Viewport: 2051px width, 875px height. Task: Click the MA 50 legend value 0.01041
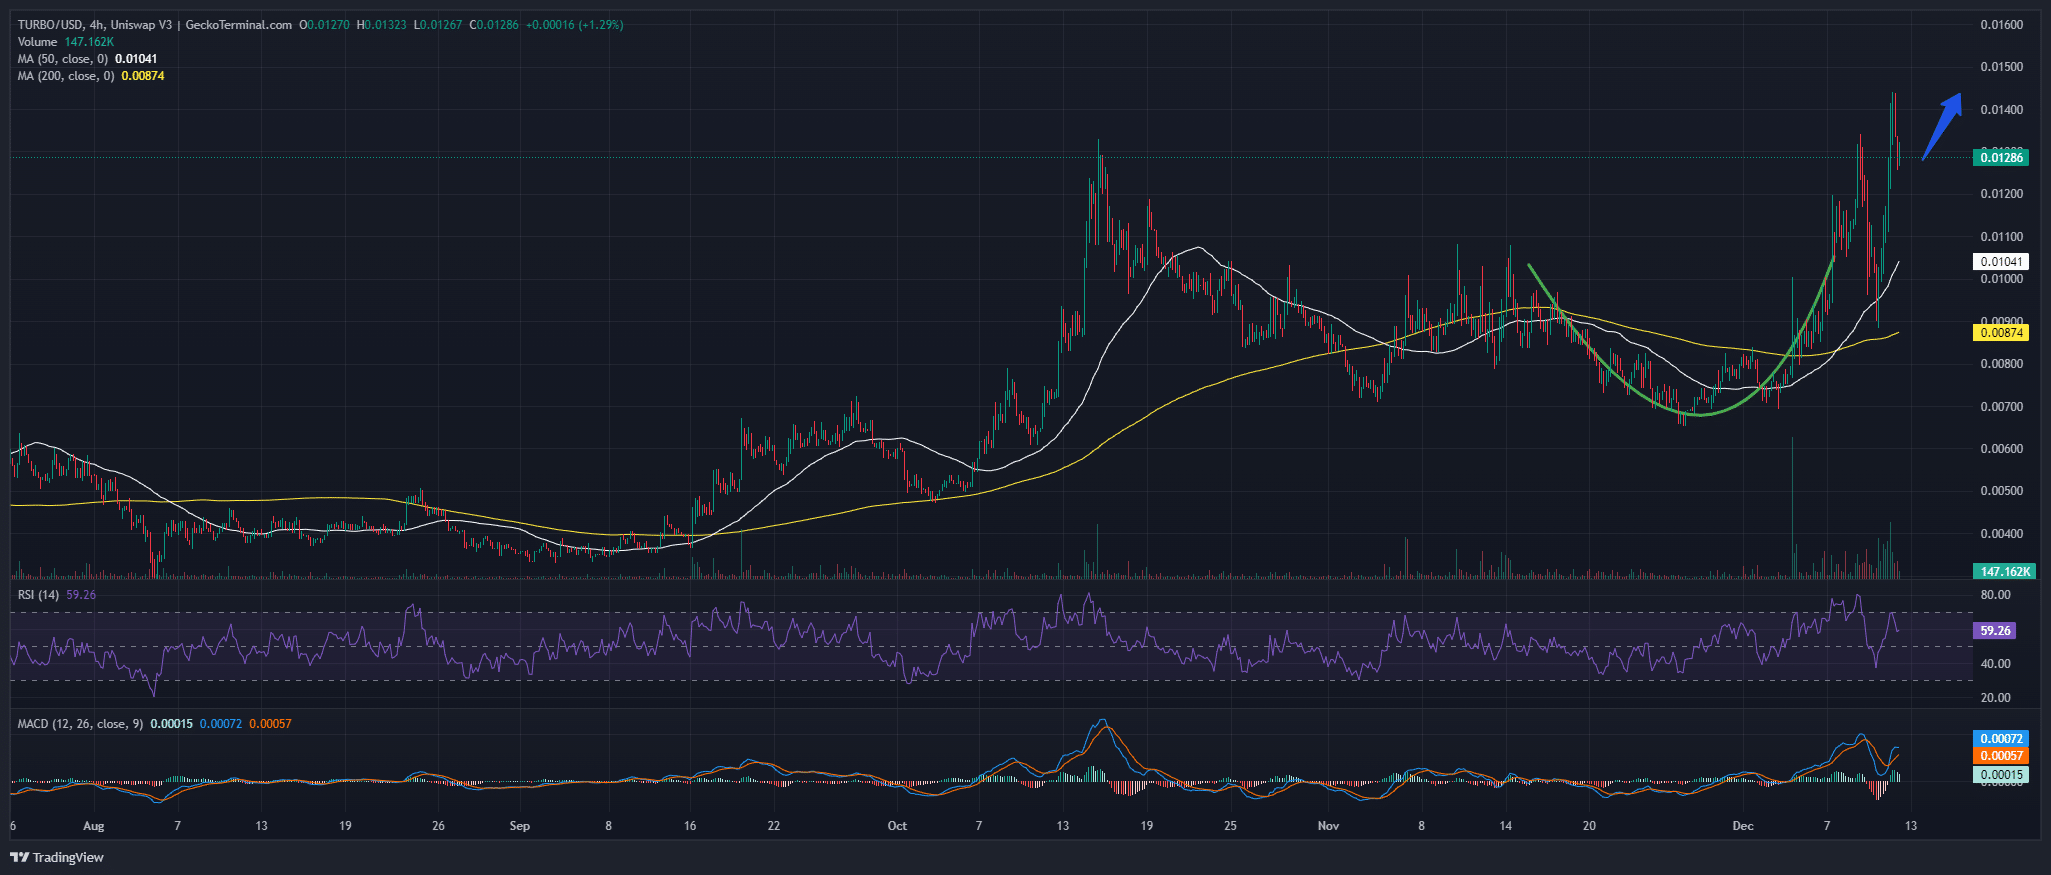coord(136,59)
